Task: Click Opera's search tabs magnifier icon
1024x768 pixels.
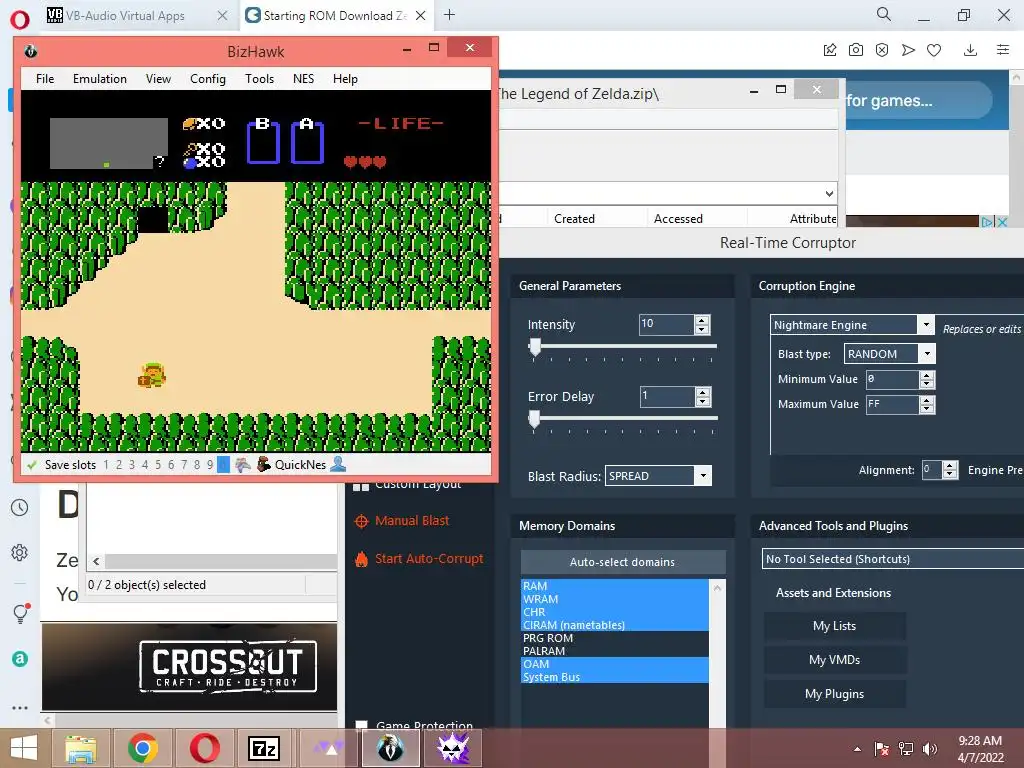Action: [x=884, y=14]
